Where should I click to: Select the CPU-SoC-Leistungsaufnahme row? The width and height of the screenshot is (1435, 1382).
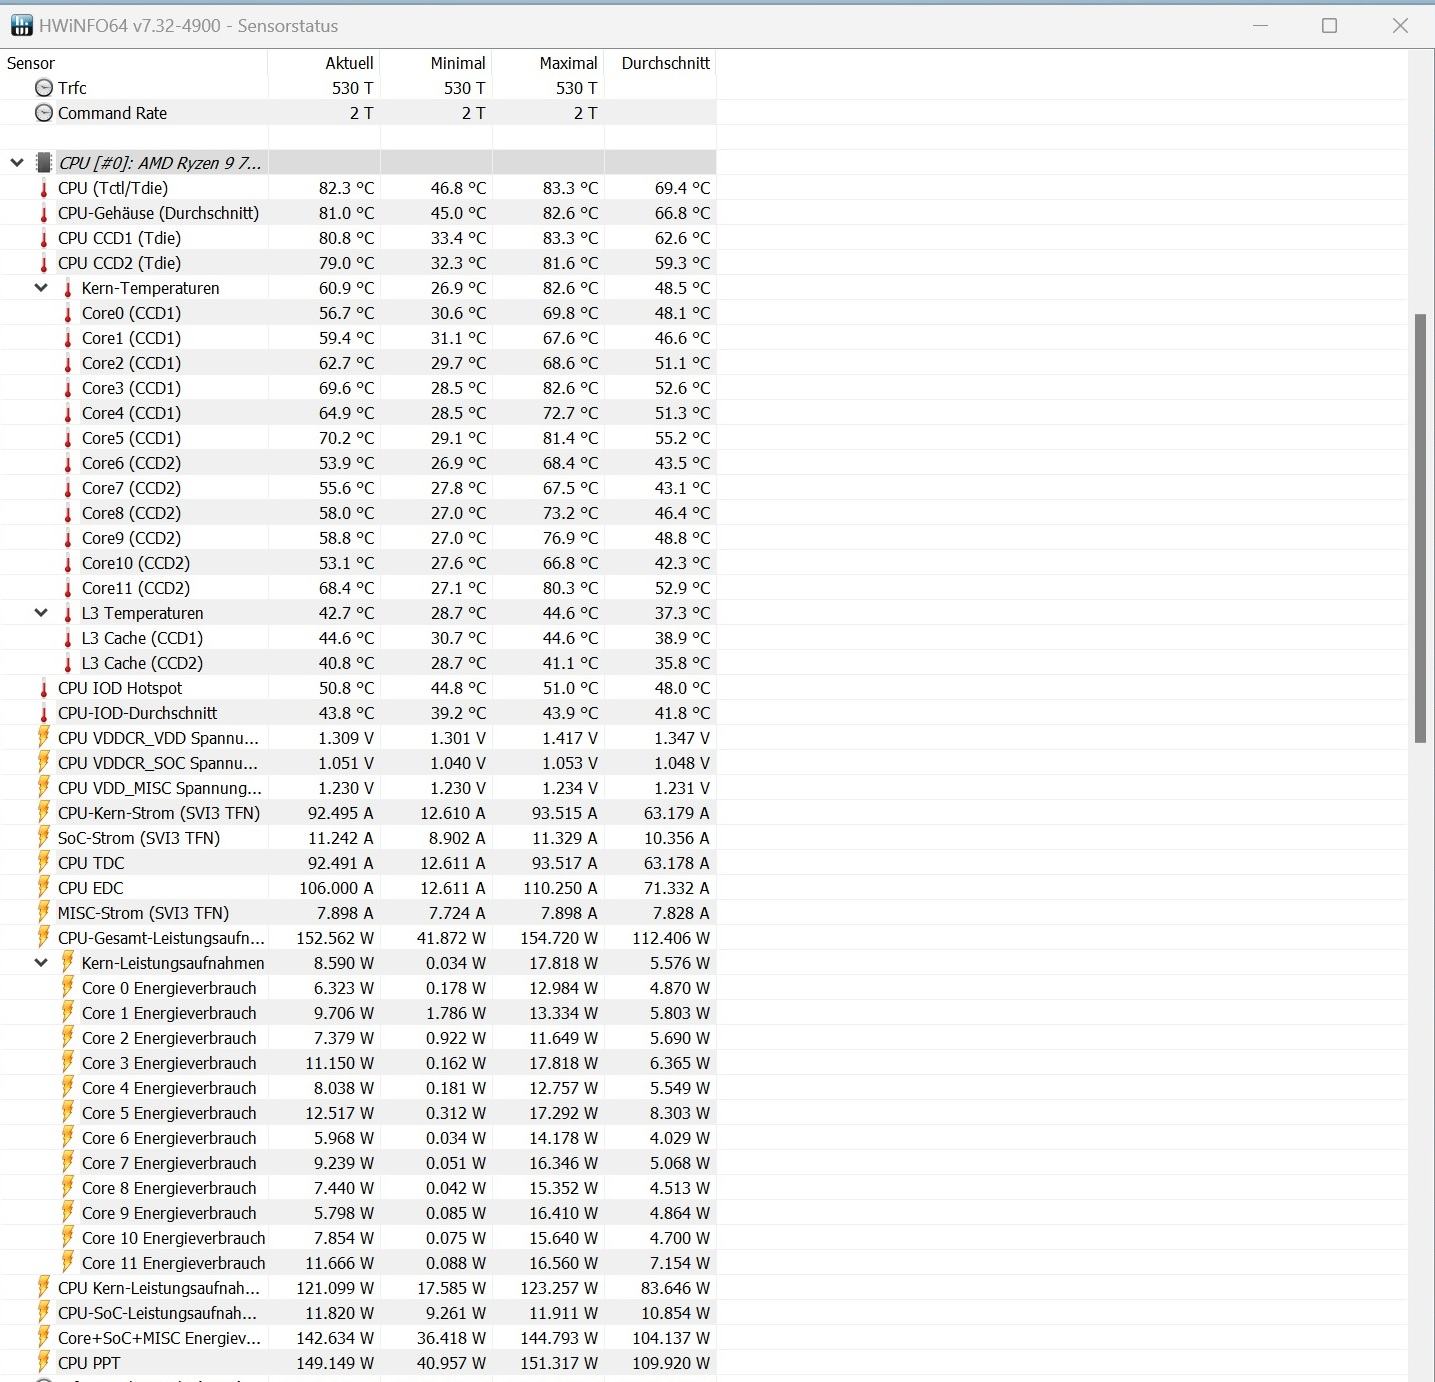(358, 1313)
